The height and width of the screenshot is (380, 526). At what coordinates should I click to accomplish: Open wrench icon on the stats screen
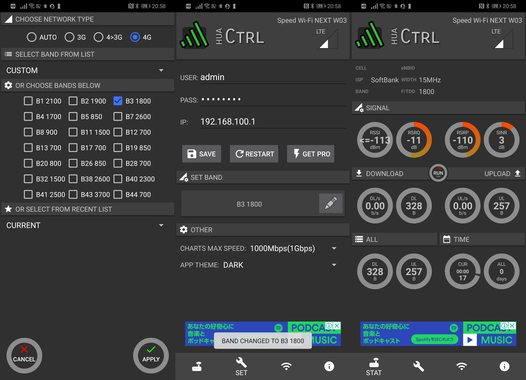click(418, 366)
